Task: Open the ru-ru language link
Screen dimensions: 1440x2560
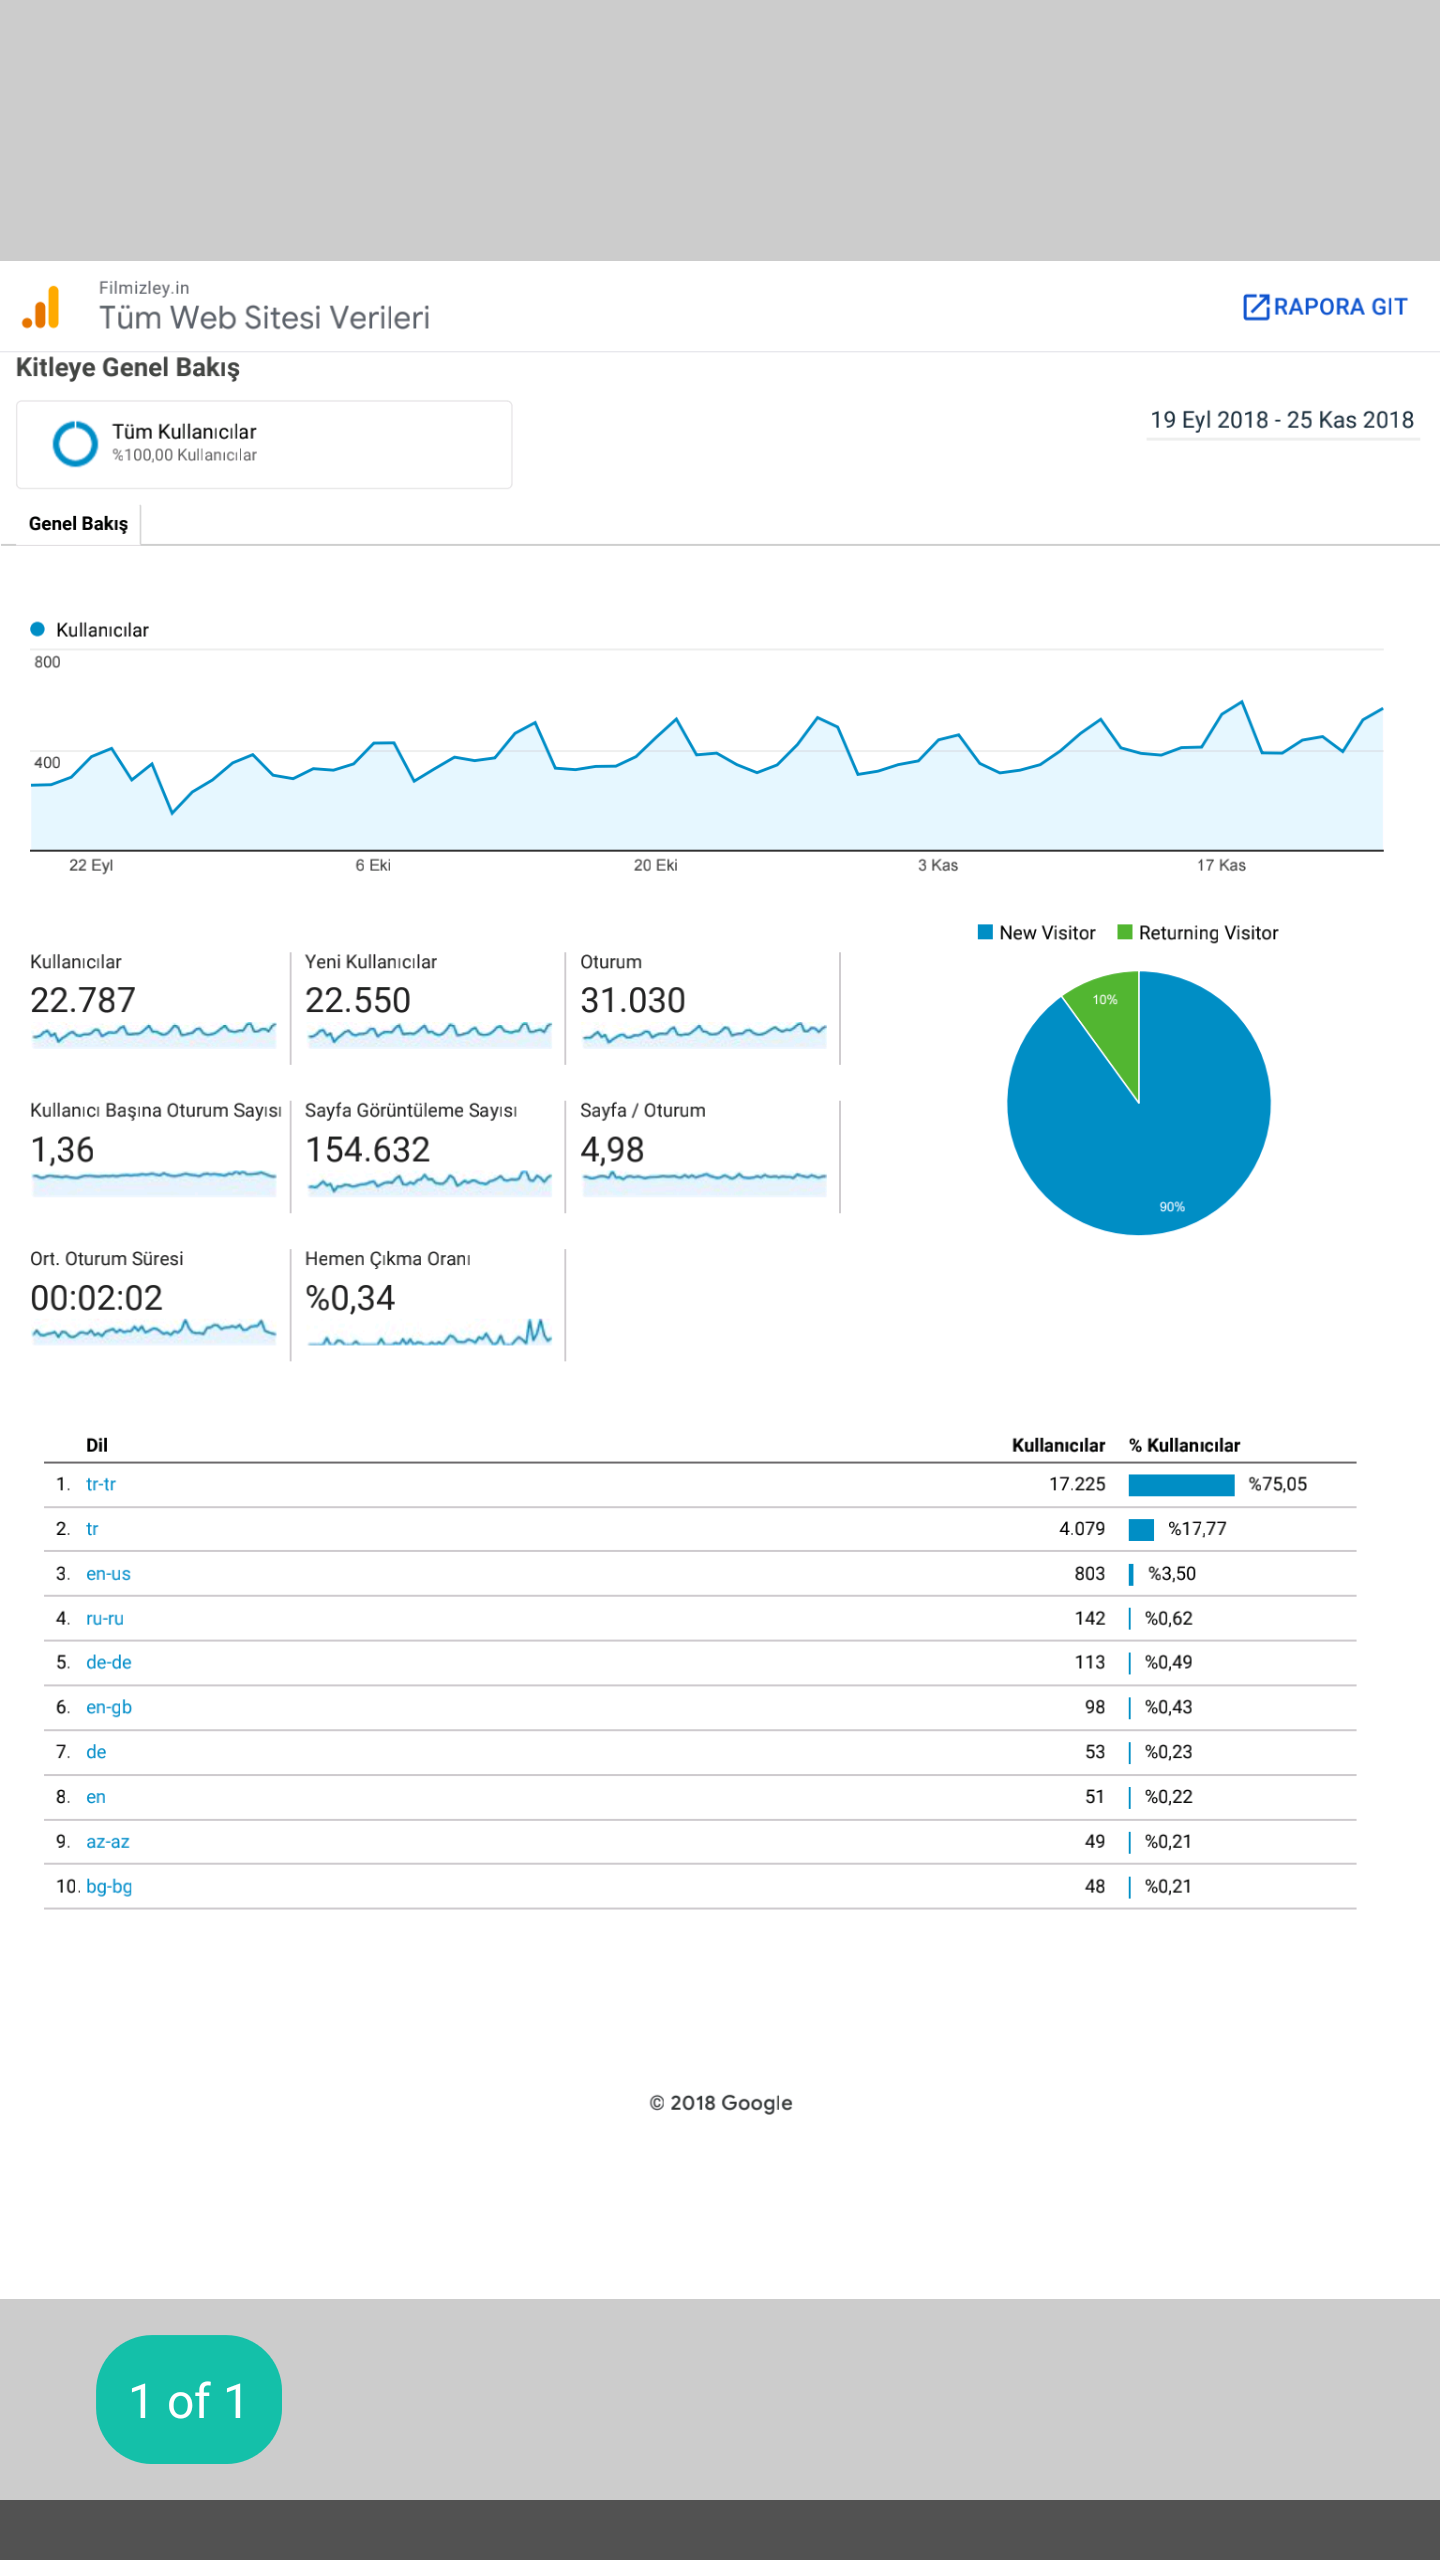Action: [x=105, y=1618]
